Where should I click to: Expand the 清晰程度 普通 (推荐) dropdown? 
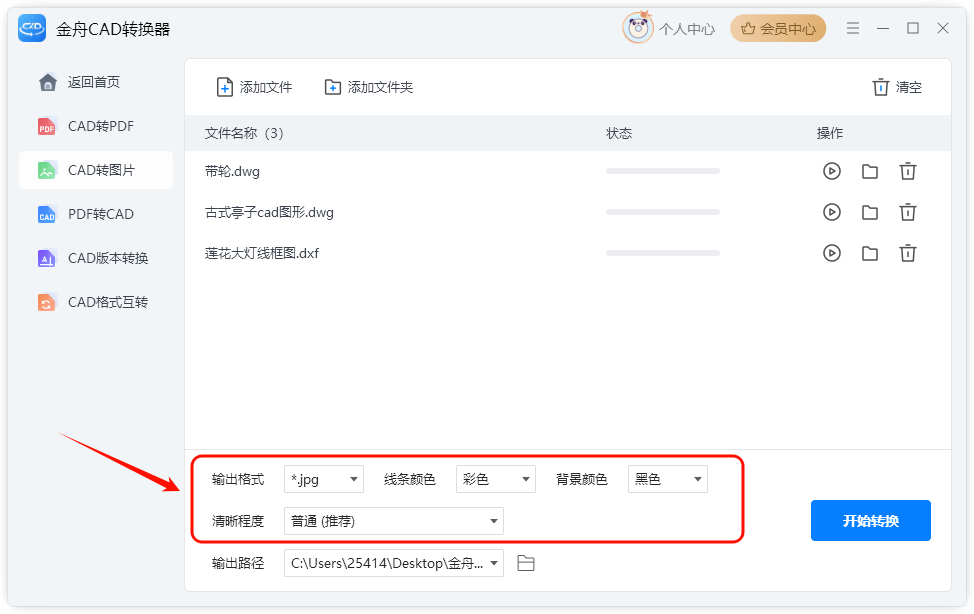point(394,521)
